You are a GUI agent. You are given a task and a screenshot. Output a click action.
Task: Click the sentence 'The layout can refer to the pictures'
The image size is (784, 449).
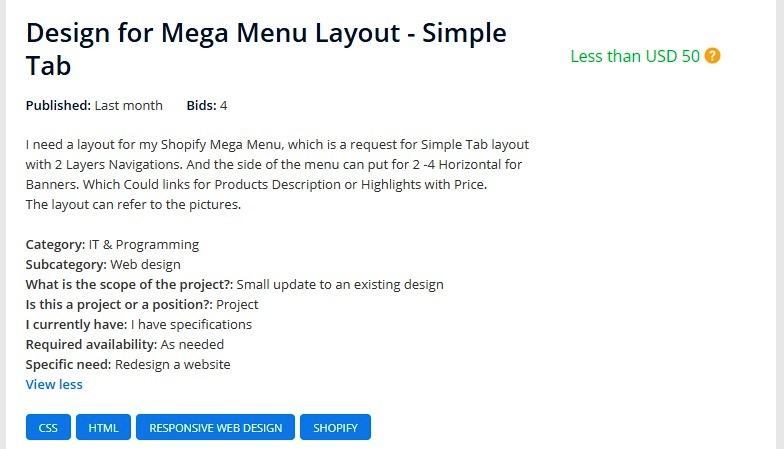click(x=134, y=205)
